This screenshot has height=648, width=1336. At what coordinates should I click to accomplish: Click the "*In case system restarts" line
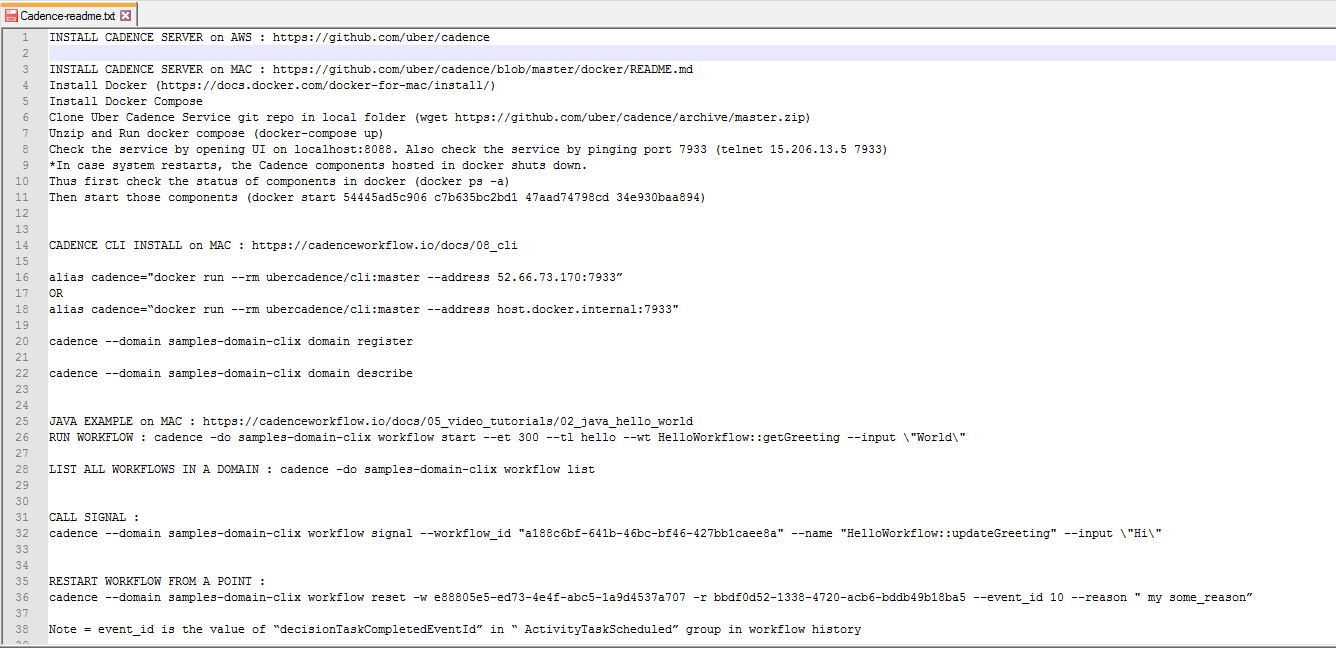318,165
